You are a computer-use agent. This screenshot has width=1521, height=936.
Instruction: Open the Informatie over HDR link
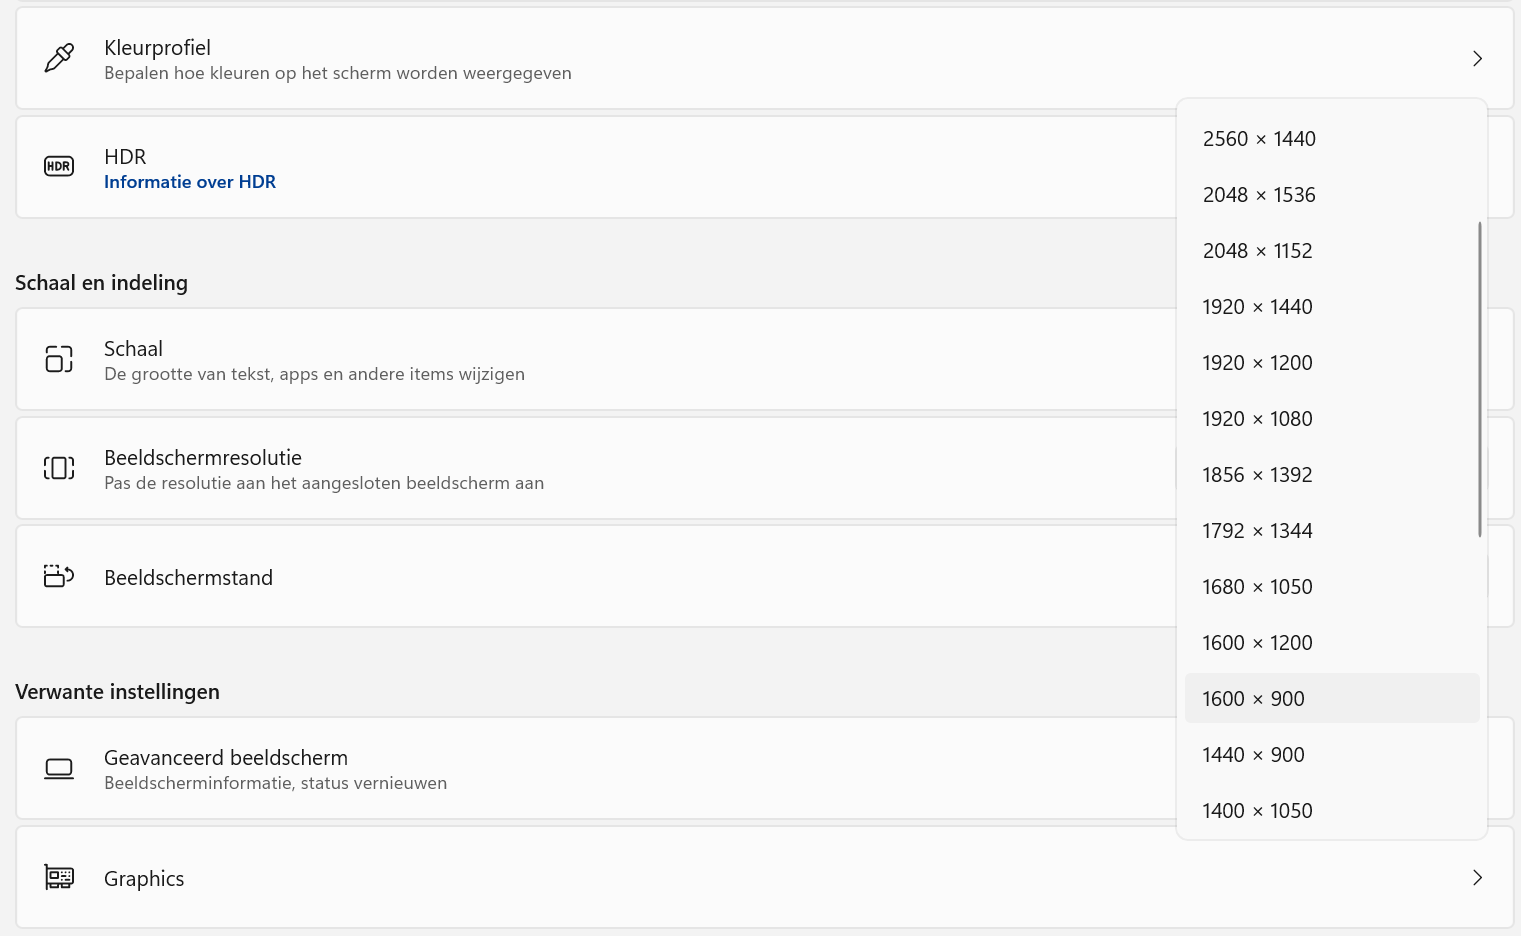tap(190, 182)
